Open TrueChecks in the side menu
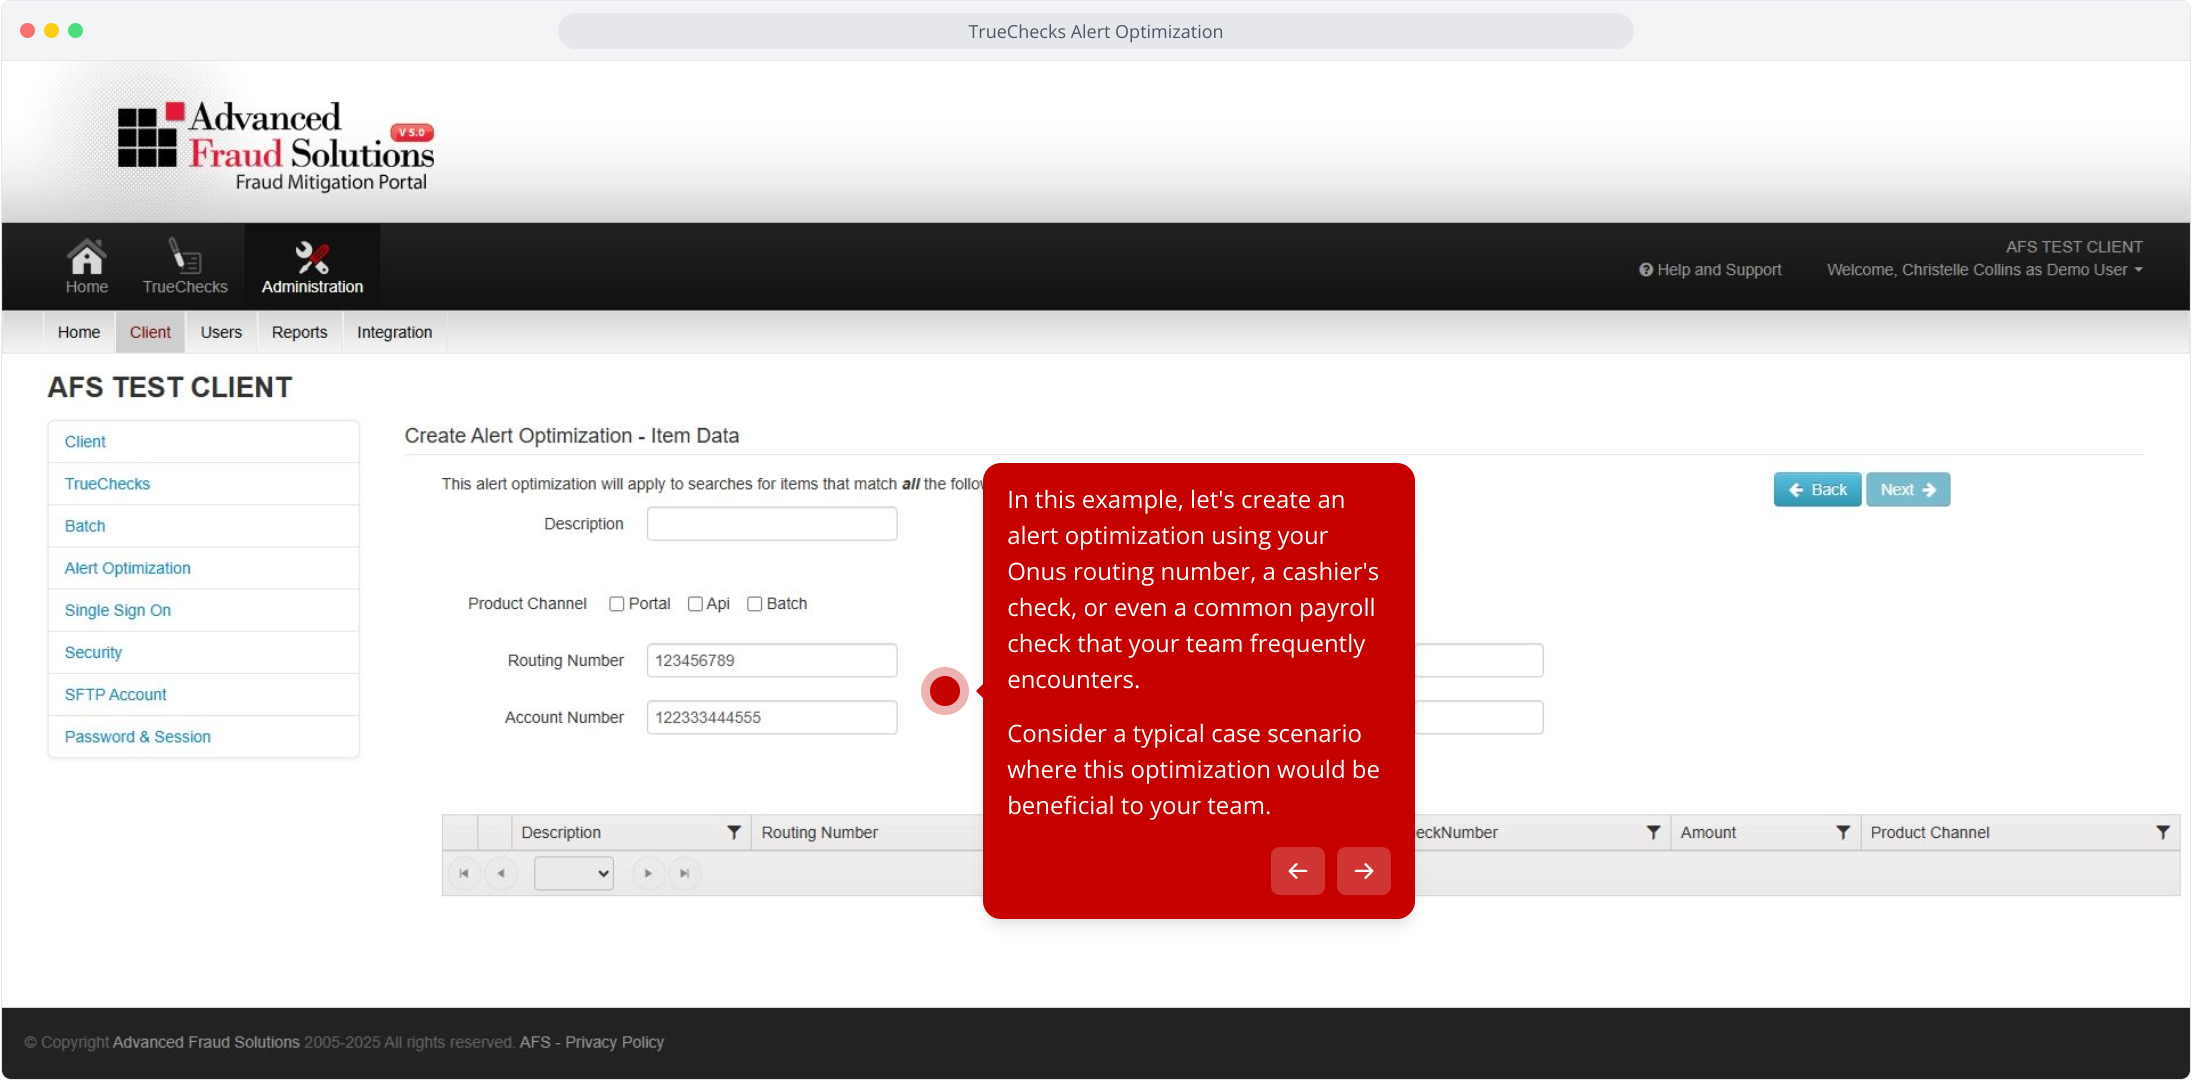 203,484
